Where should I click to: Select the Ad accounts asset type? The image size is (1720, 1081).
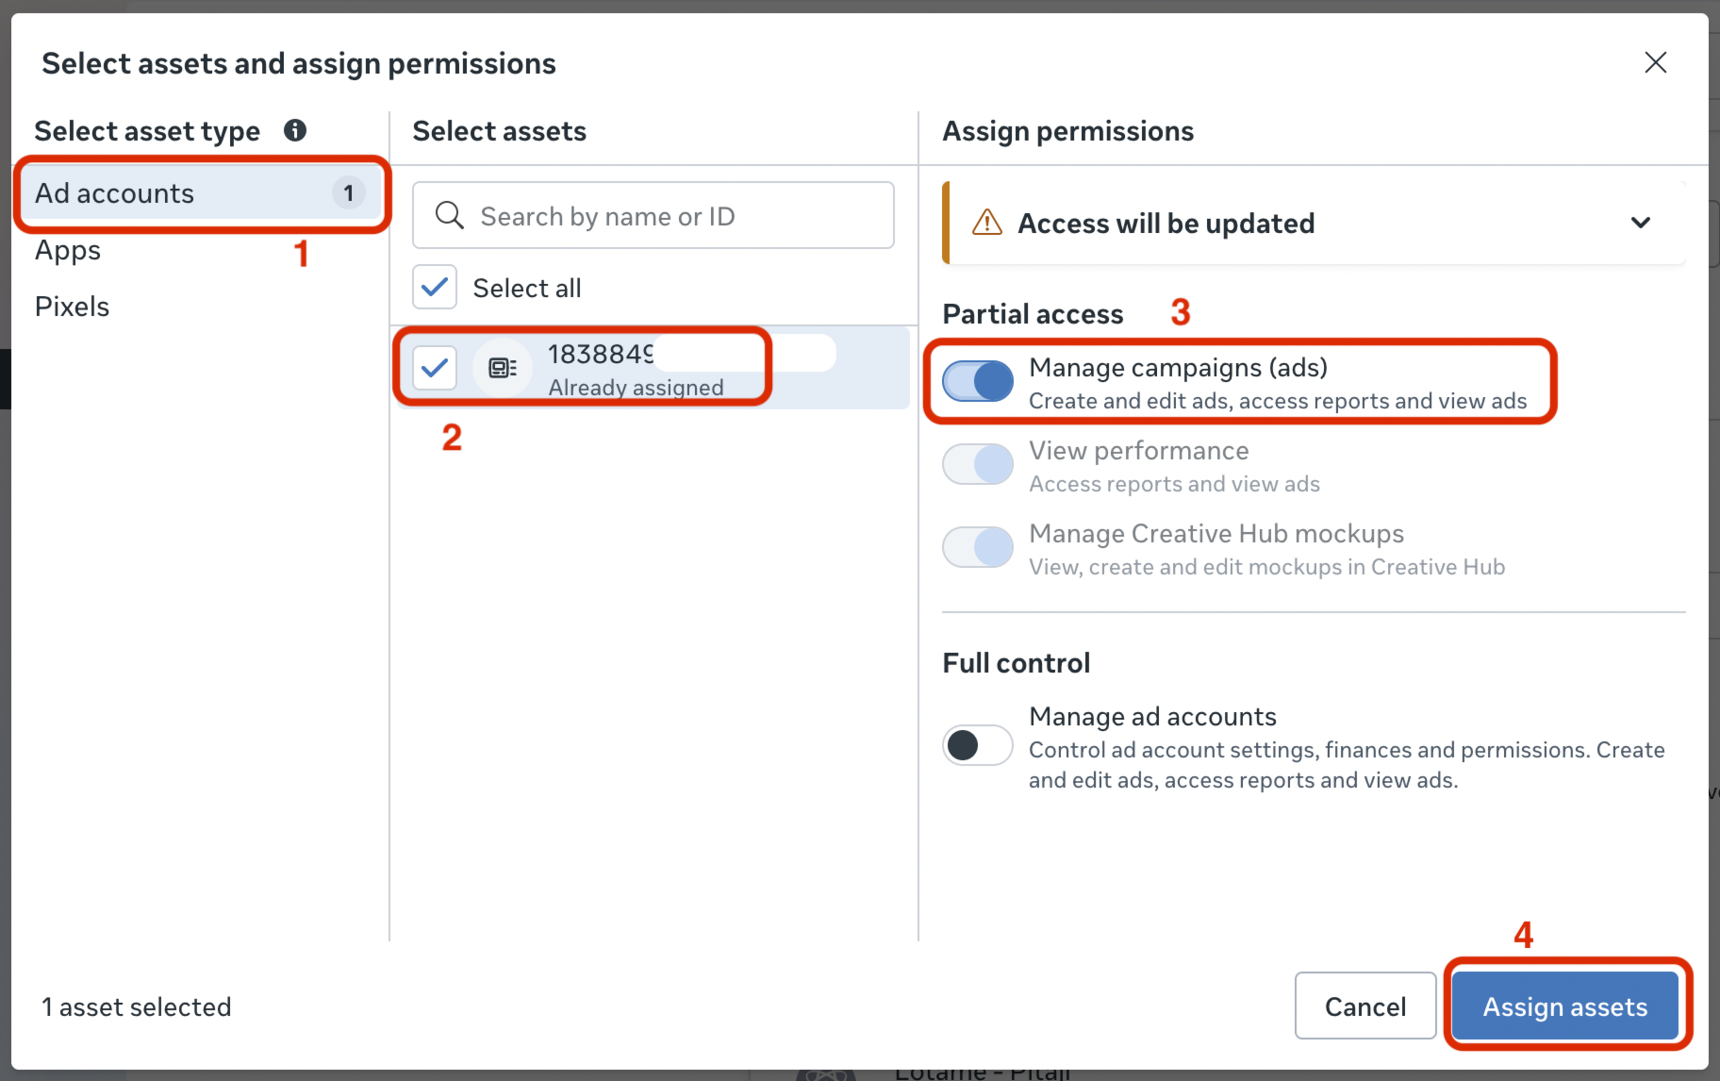(x=115, y=193)
